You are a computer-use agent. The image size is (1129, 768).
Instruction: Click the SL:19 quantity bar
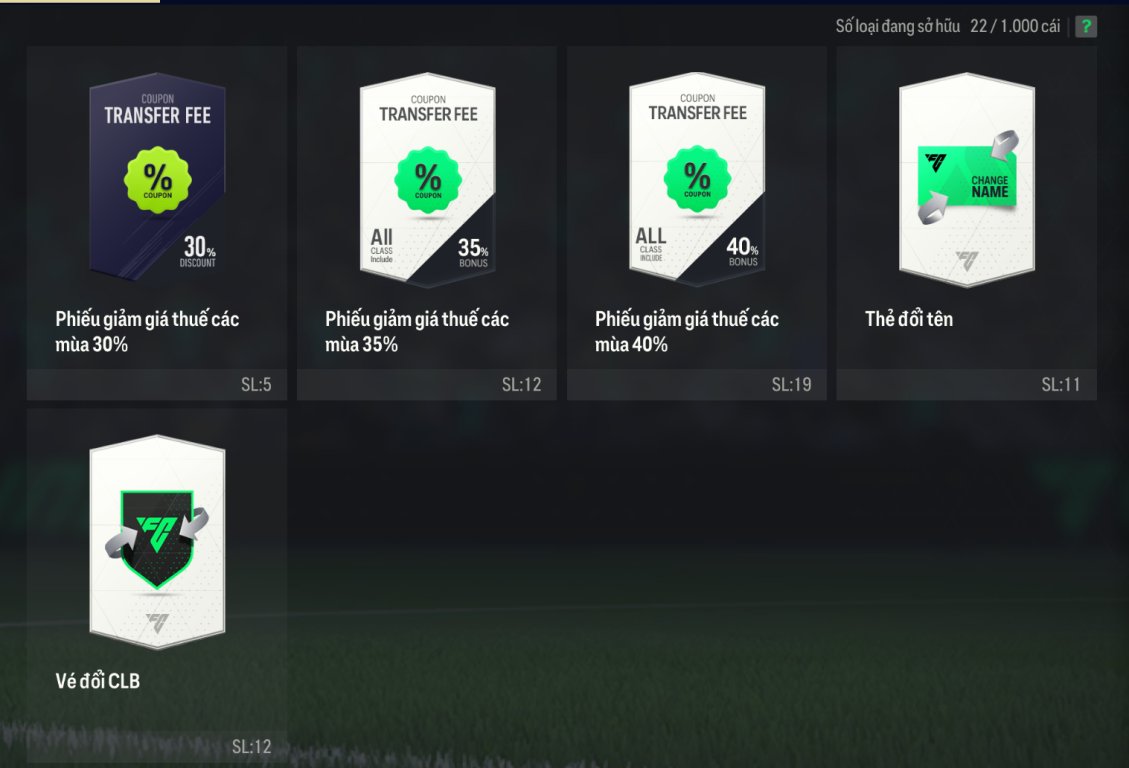click(x=696, y=384)
